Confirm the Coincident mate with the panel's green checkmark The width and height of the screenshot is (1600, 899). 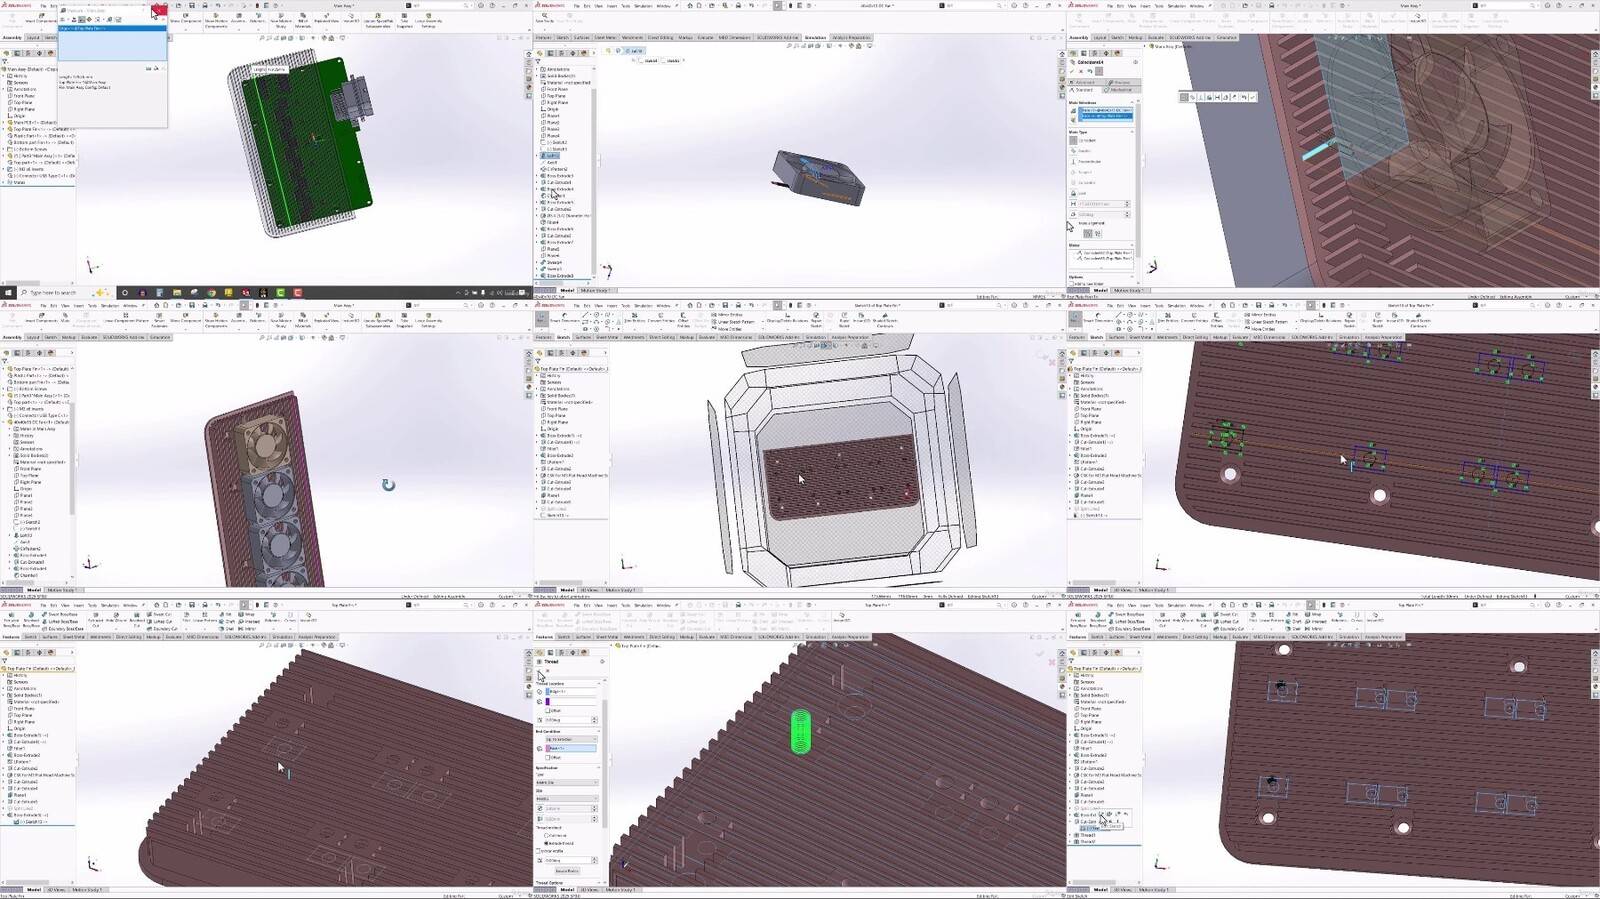click(x=1073, y=71)
